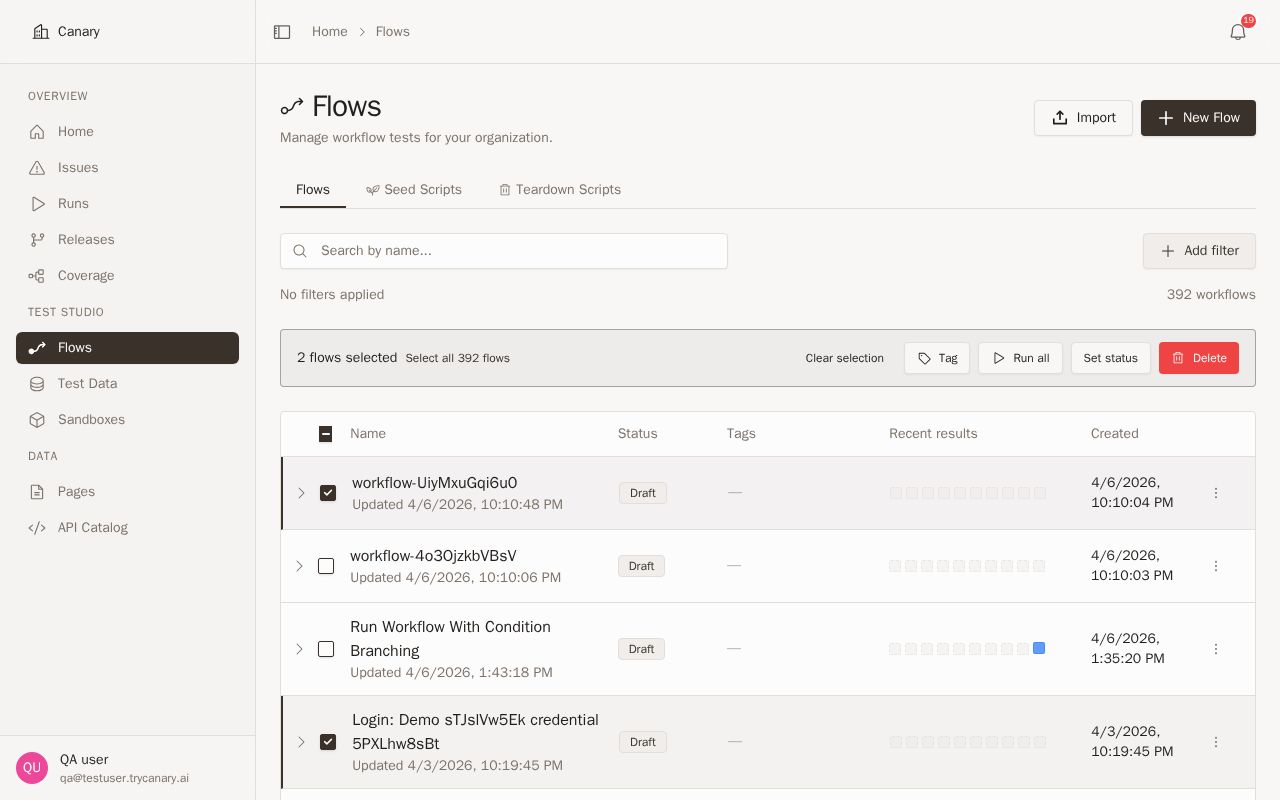
Task: Click the Status column header
Action: pos(638,434)
